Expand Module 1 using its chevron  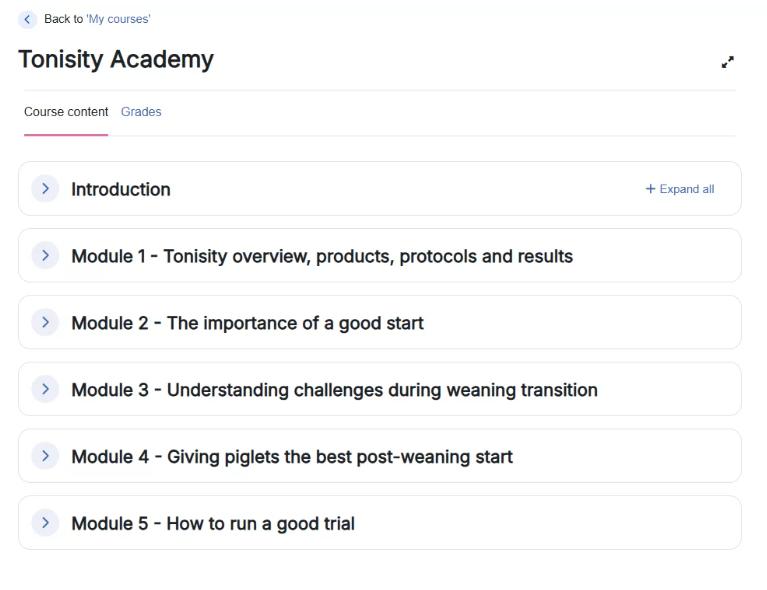45,255
